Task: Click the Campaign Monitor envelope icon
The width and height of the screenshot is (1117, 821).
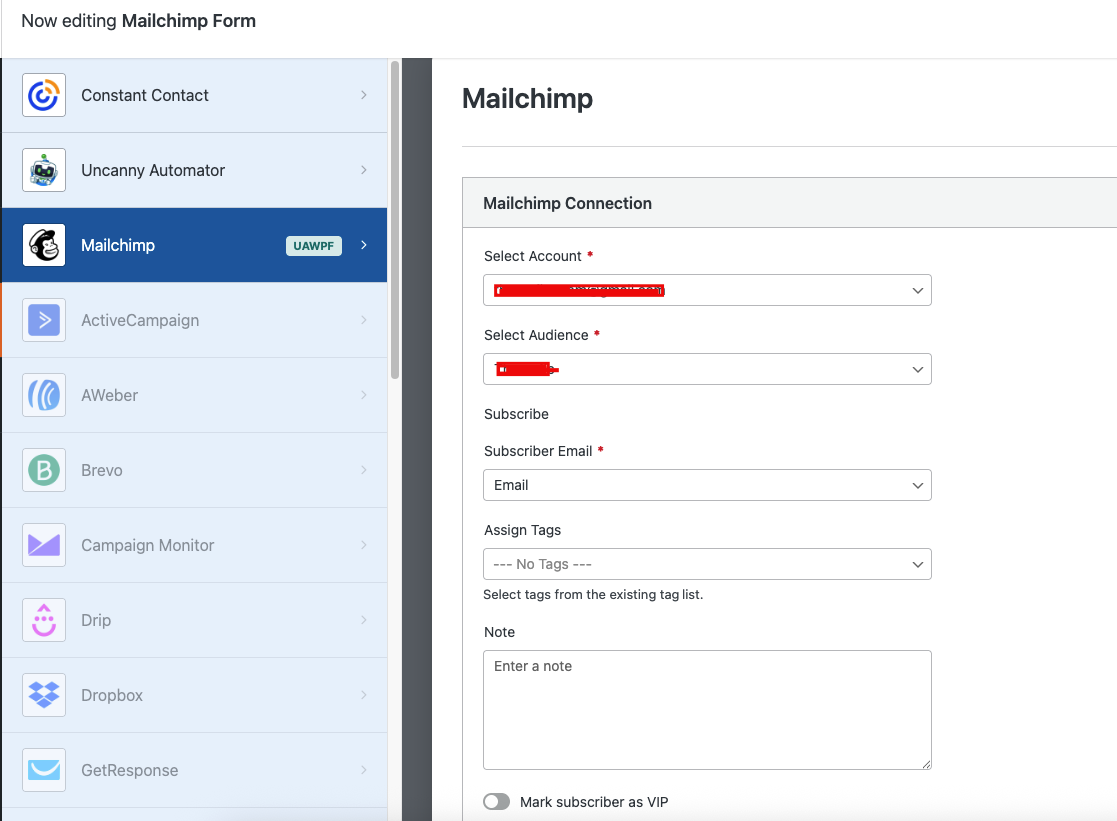Action: pyautogui.click(x=44, y=545)
